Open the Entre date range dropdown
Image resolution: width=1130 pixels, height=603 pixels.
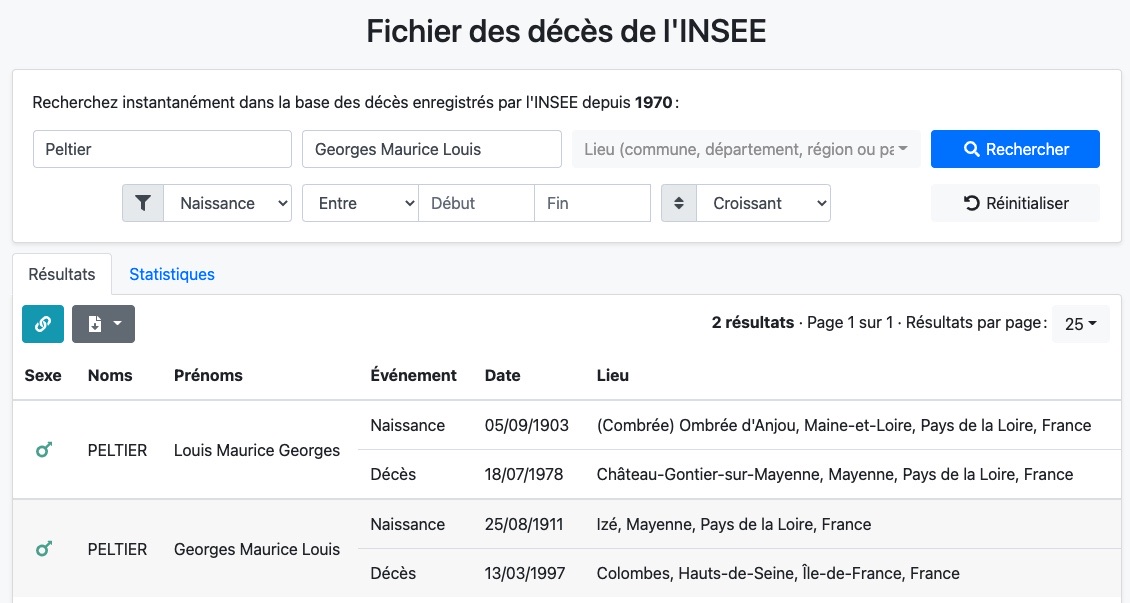click(x=360, y=203)
